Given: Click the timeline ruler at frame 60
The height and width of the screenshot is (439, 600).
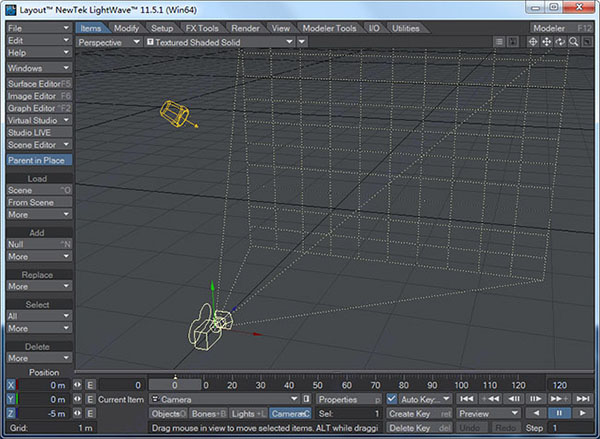Looking at the screenshot, I should click(347, 385).
